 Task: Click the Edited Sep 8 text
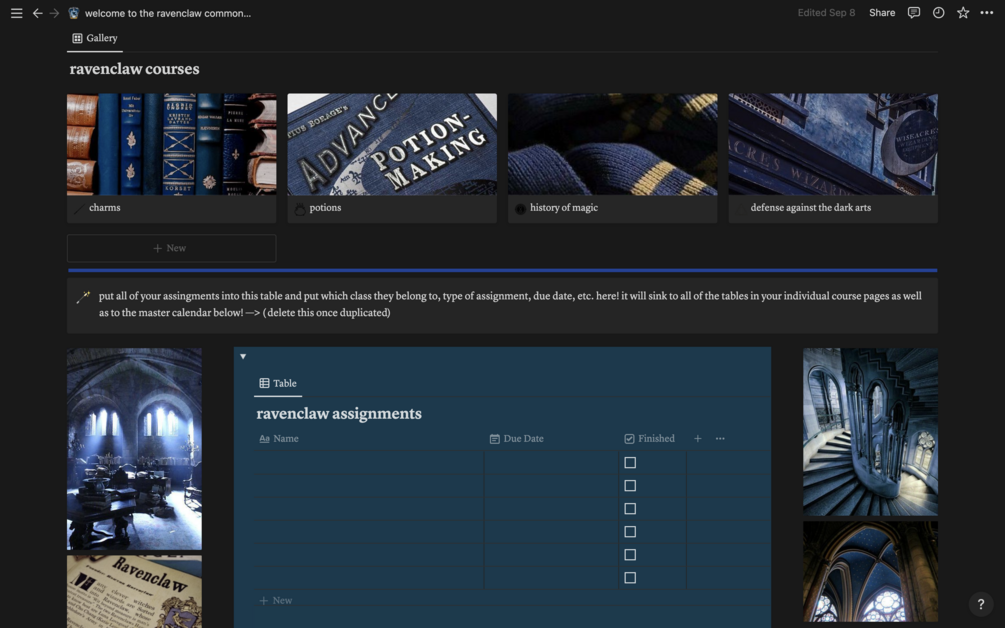pos(826,13)
